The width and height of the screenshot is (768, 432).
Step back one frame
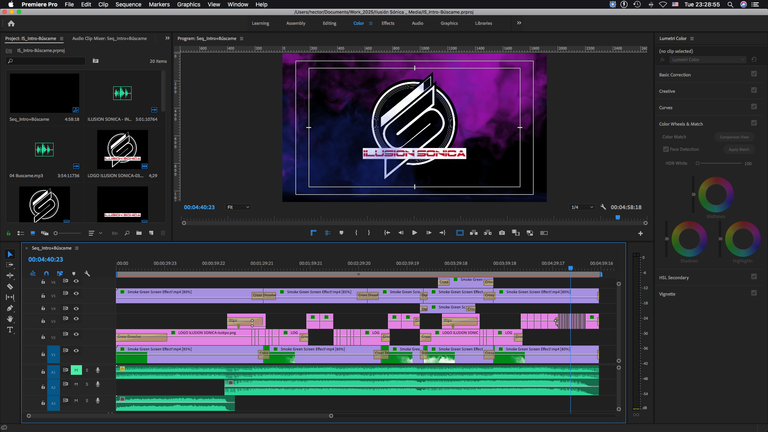401,233
